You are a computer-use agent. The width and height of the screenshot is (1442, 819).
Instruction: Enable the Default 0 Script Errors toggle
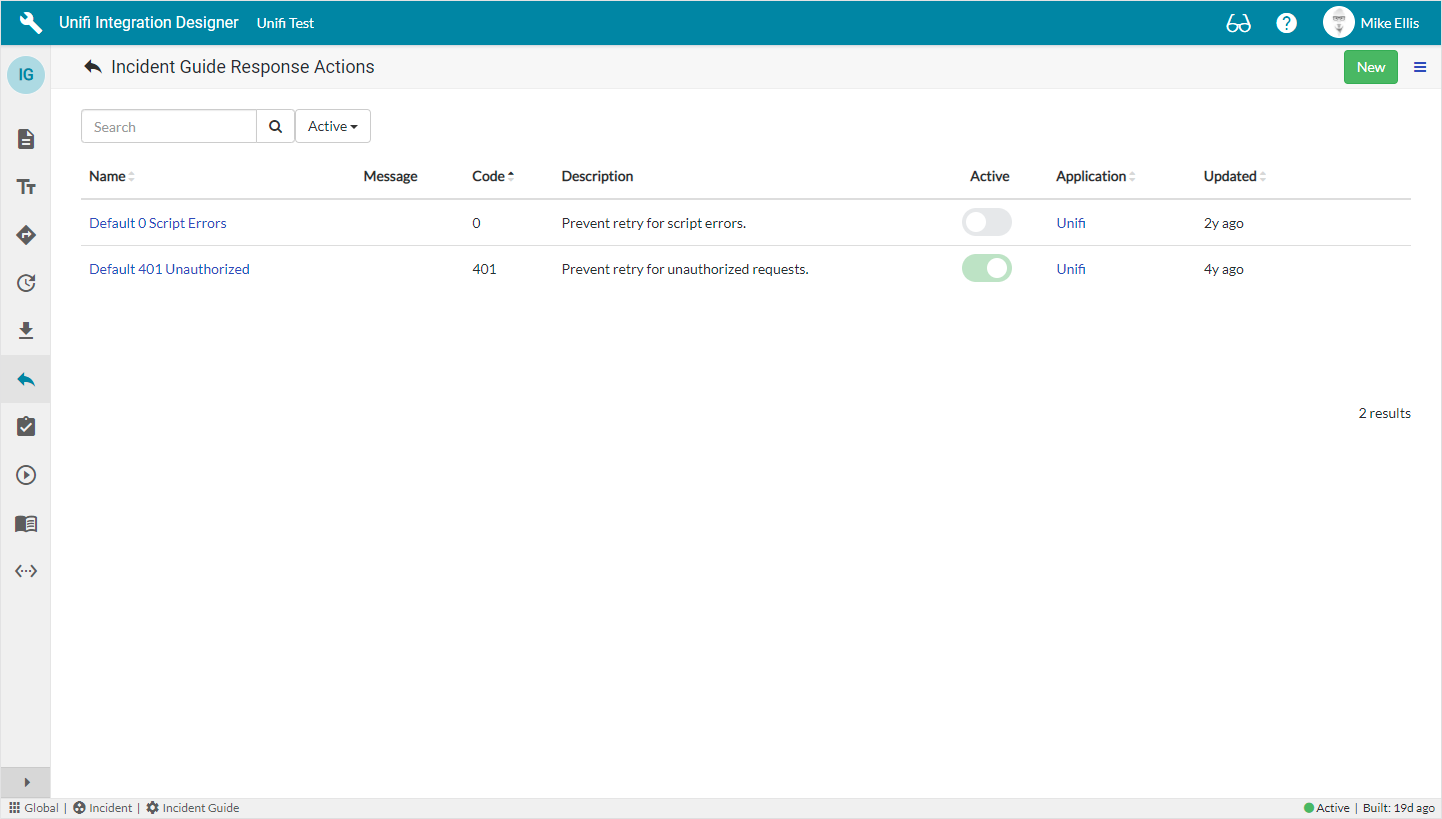pyautogui.click(x=986, y=222)
